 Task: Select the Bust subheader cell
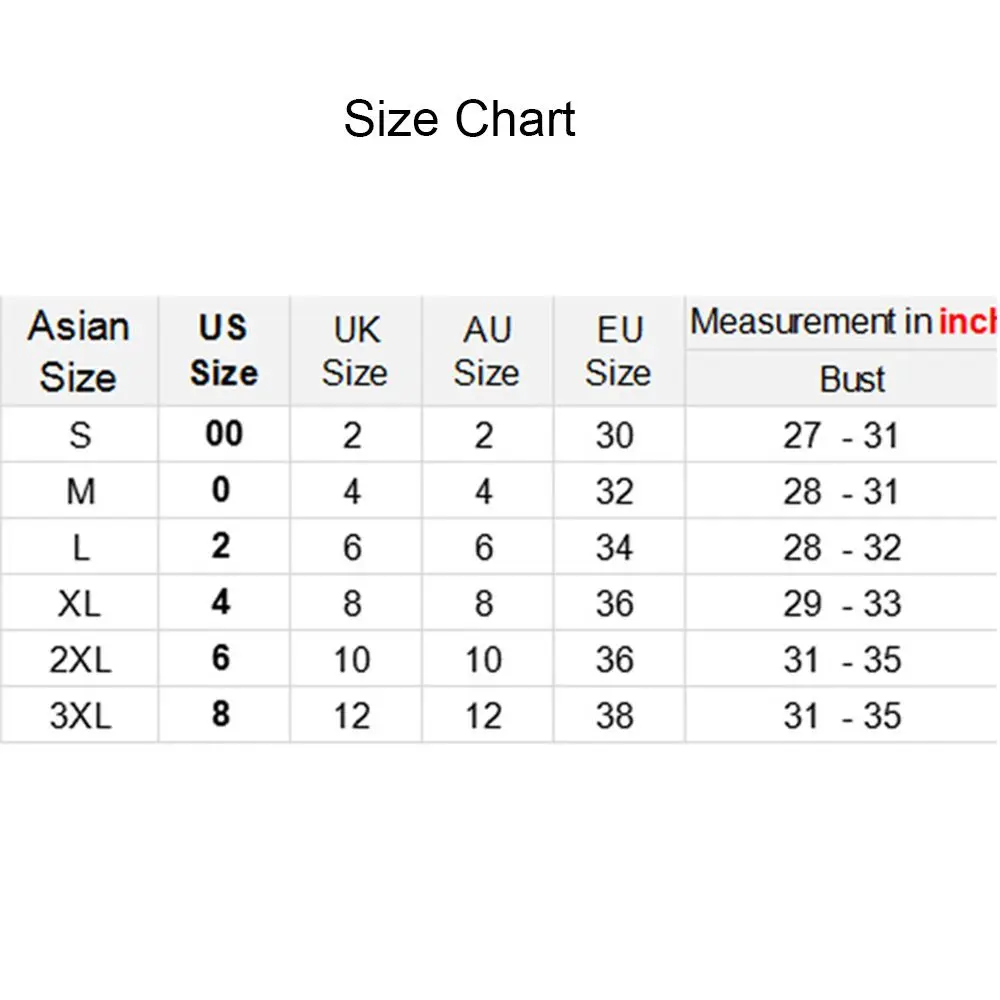852,380
